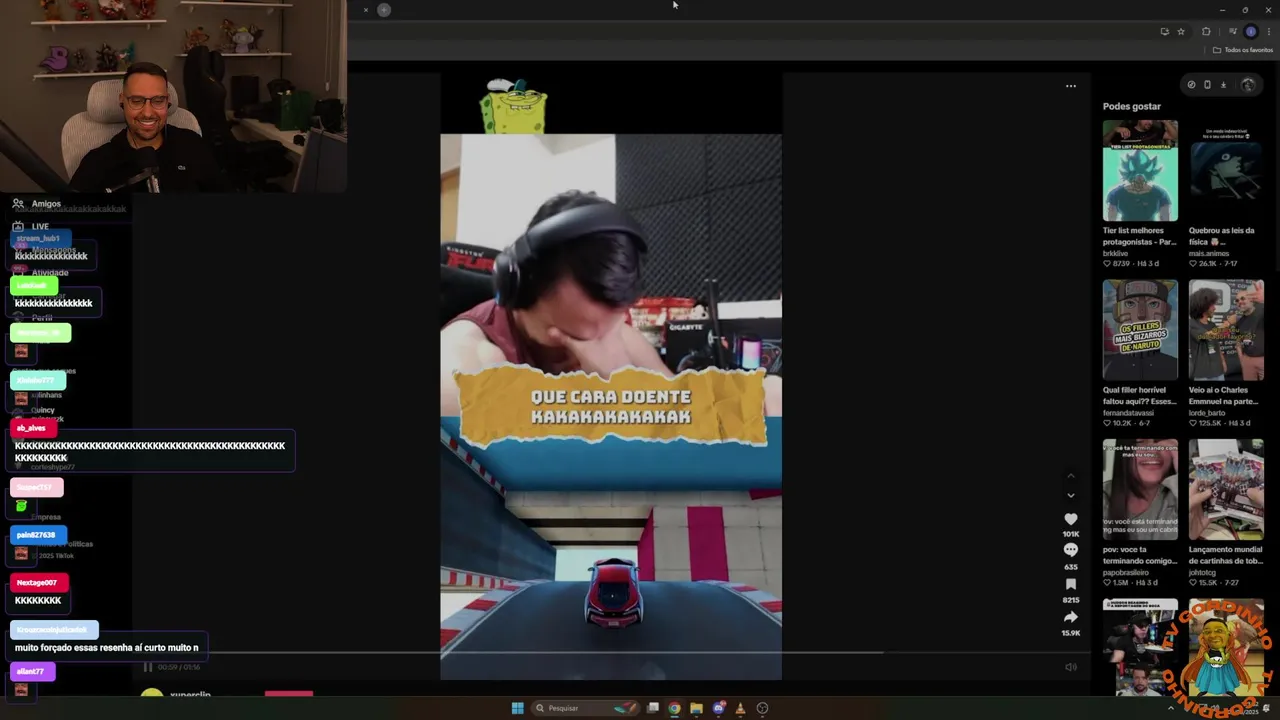Open the 'Lançamento mundial de cartinhas' thumbnail
Screen dimensions: 1280x720
click(1226, 489)
